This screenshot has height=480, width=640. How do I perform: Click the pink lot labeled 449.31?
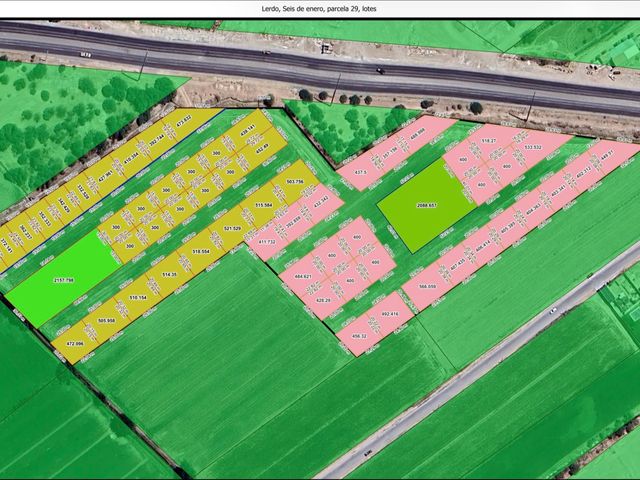coord(608,155)
